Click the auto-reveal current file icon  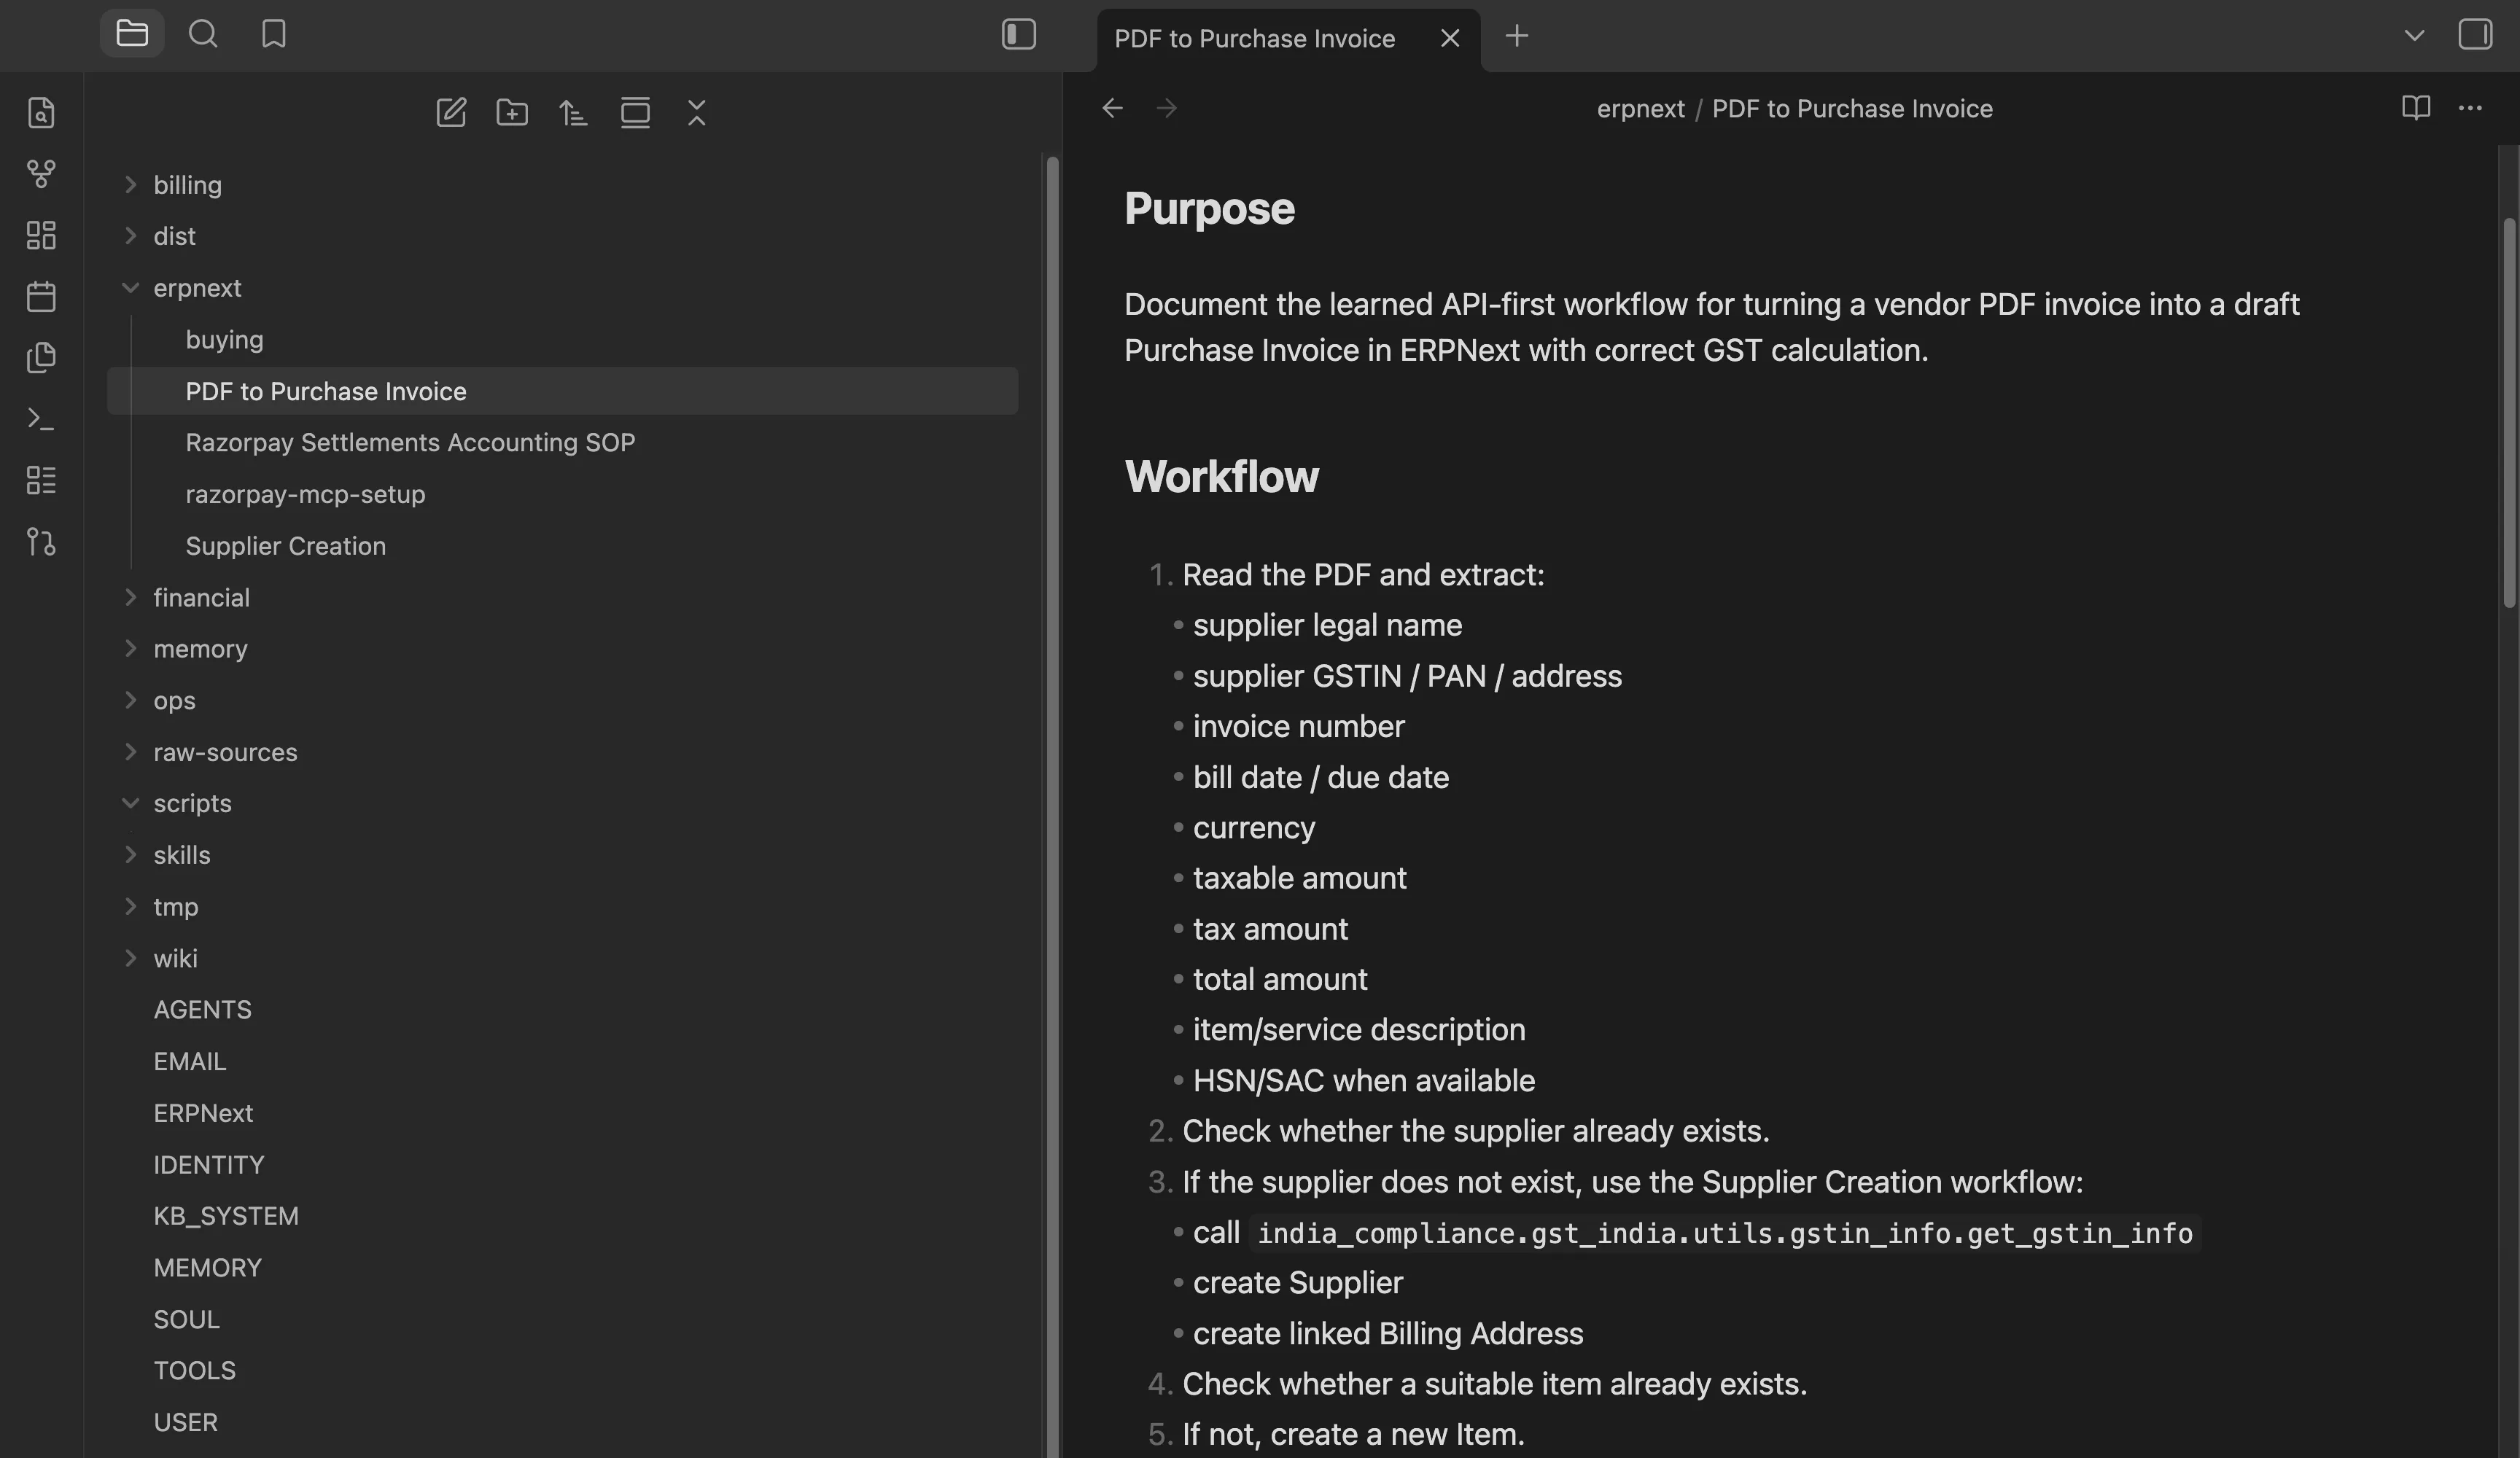[635, 112]
